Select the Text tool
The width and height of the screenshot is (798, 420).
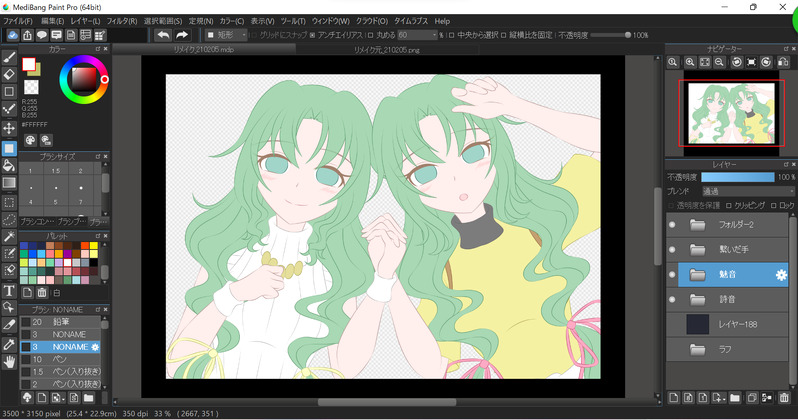coord(9,291)
